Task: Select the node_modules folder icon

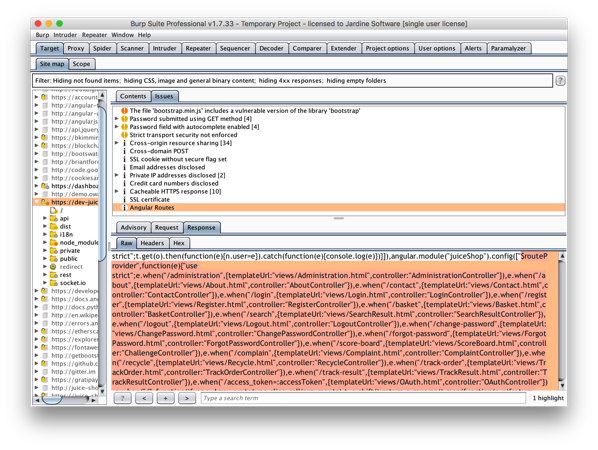Action: pos(54,242)
